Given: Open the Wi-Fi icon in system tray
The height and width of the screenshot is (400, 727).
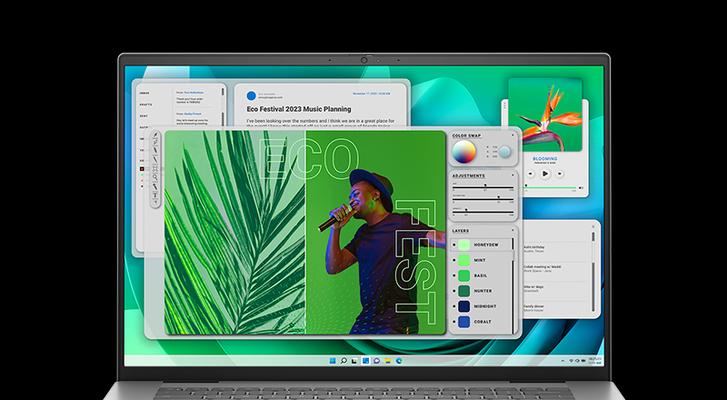Looking at the screenshot, I should (x=571, y=361).
